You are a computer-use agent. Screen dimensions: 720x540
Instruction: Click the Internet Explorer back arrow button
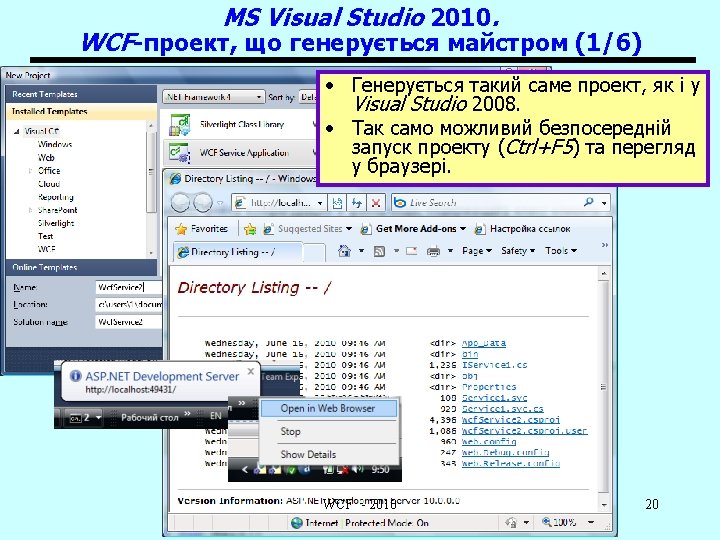click(x=180, y=202)
